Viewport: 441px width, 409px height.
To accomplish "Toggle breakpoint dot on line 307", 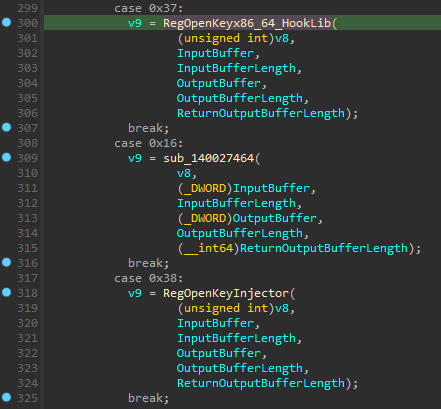I will tap(7, 127).
